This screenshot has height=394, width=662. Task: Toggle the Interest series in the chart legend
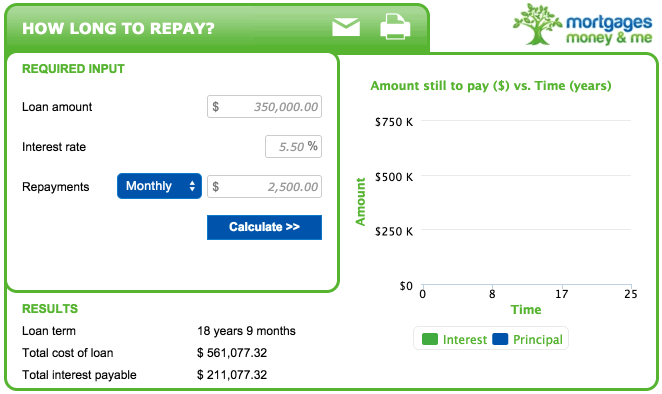[x=454, y=340]
